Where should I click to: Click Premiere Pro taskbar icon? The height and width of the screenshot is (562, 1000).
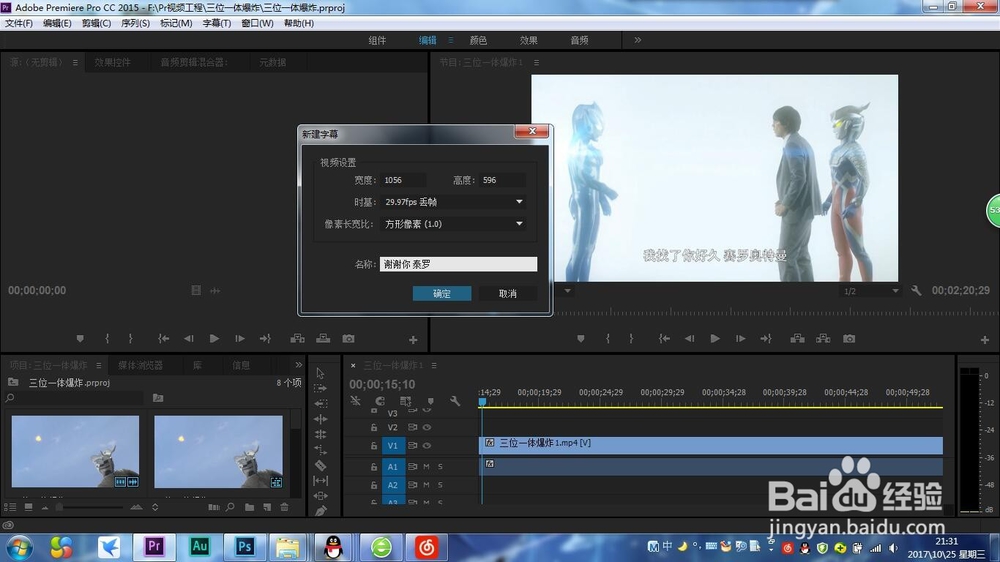154,547
